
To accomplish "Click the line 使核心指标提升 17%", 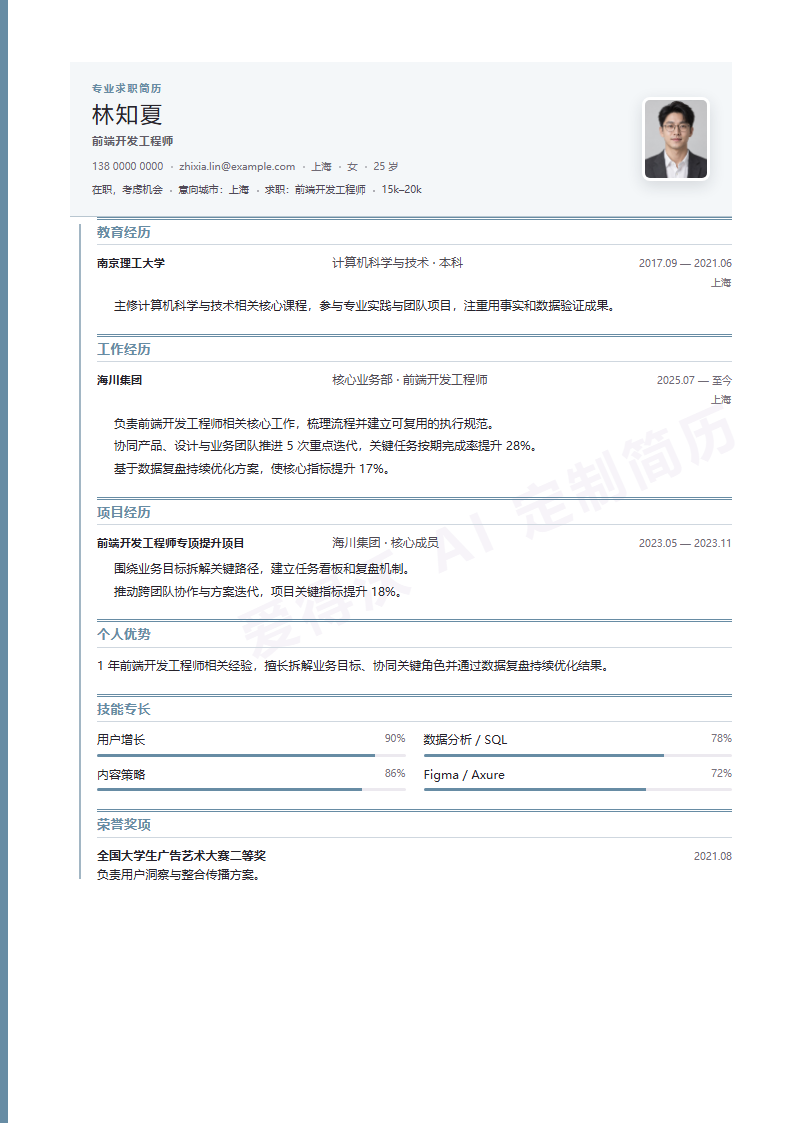I will coord(252,468).
